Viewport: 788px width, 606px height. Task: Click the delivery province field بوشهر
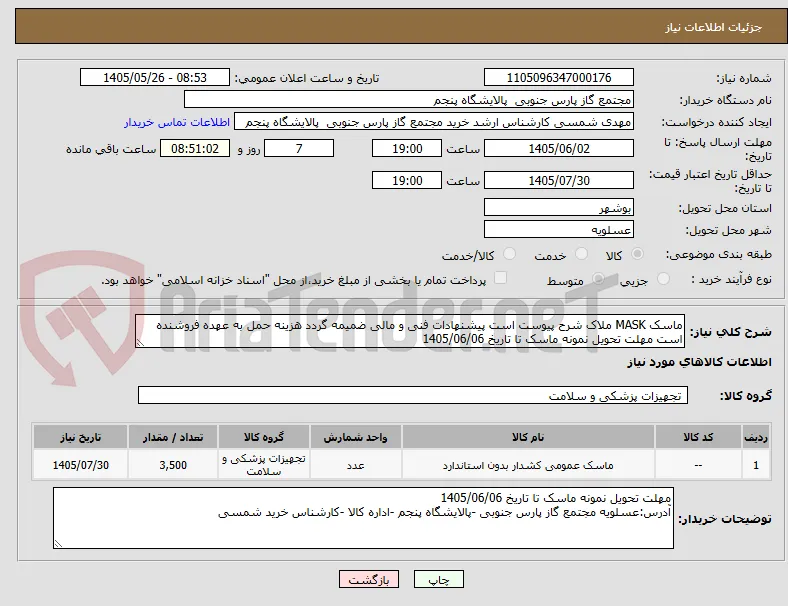pos(558,207)
